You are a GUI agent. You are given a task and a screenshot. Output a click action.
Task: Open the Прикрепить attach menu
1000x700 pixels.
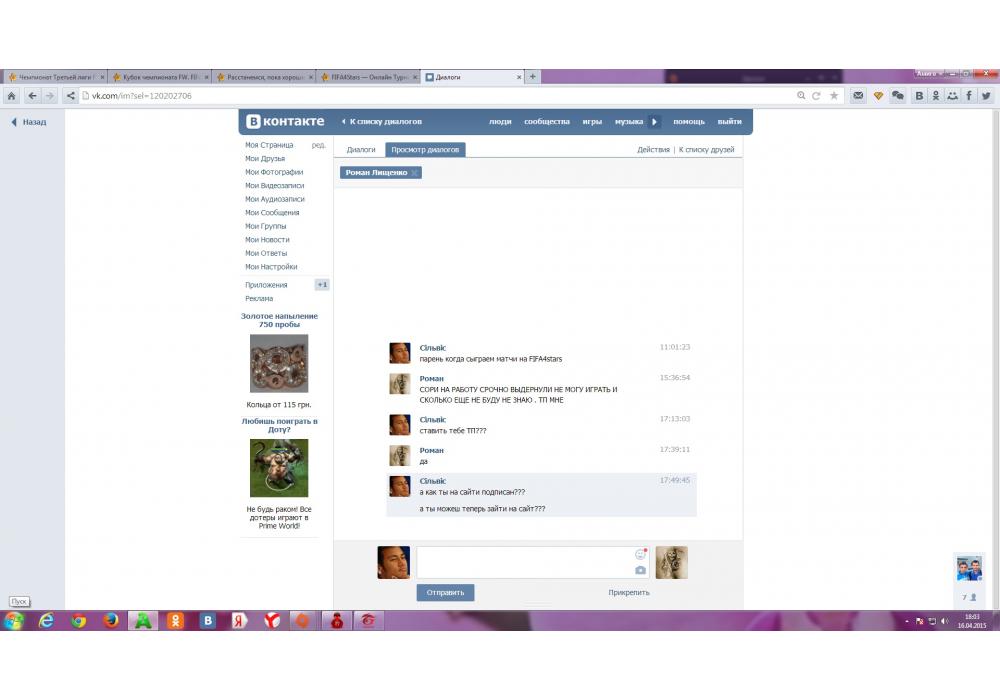pyautogui.click(x=628, y=592)
